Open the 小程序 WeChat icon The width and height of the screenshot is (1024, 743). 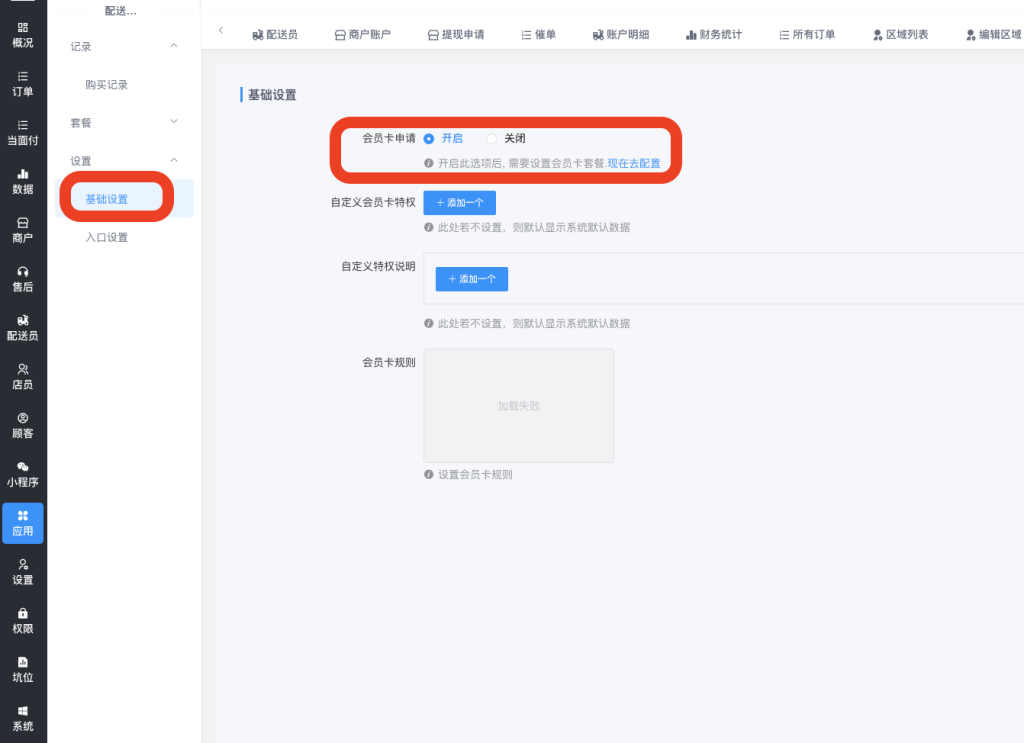(x=22, y=467)
